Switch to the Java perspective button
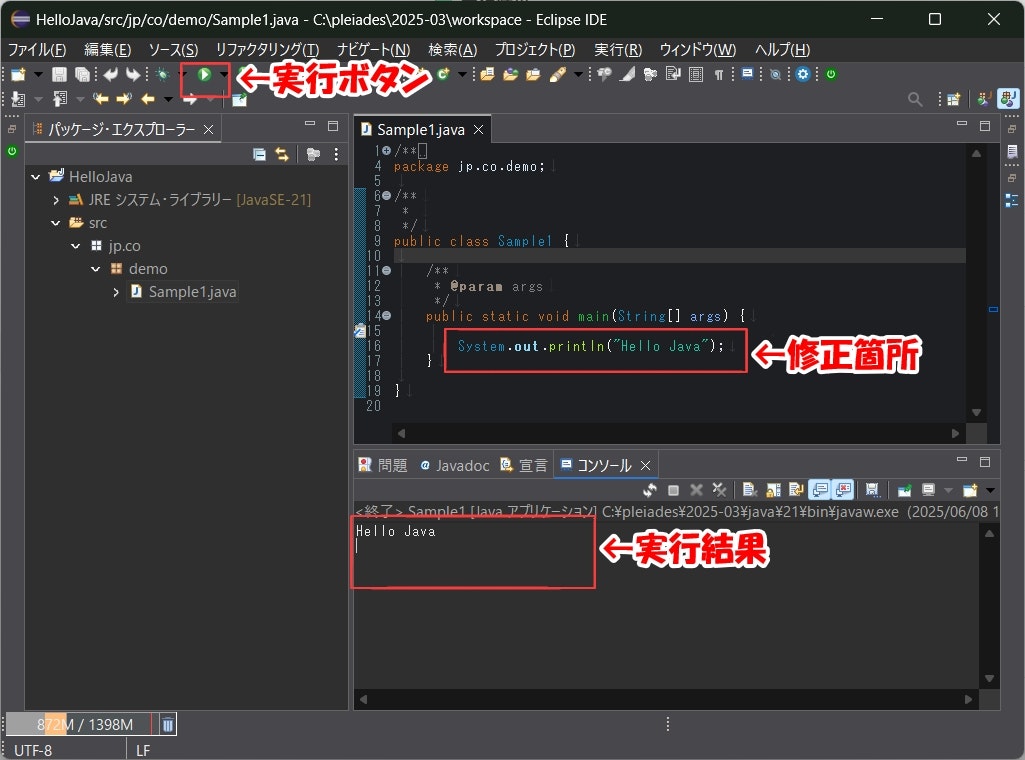1025x760 pixels. pos(1007,99)
